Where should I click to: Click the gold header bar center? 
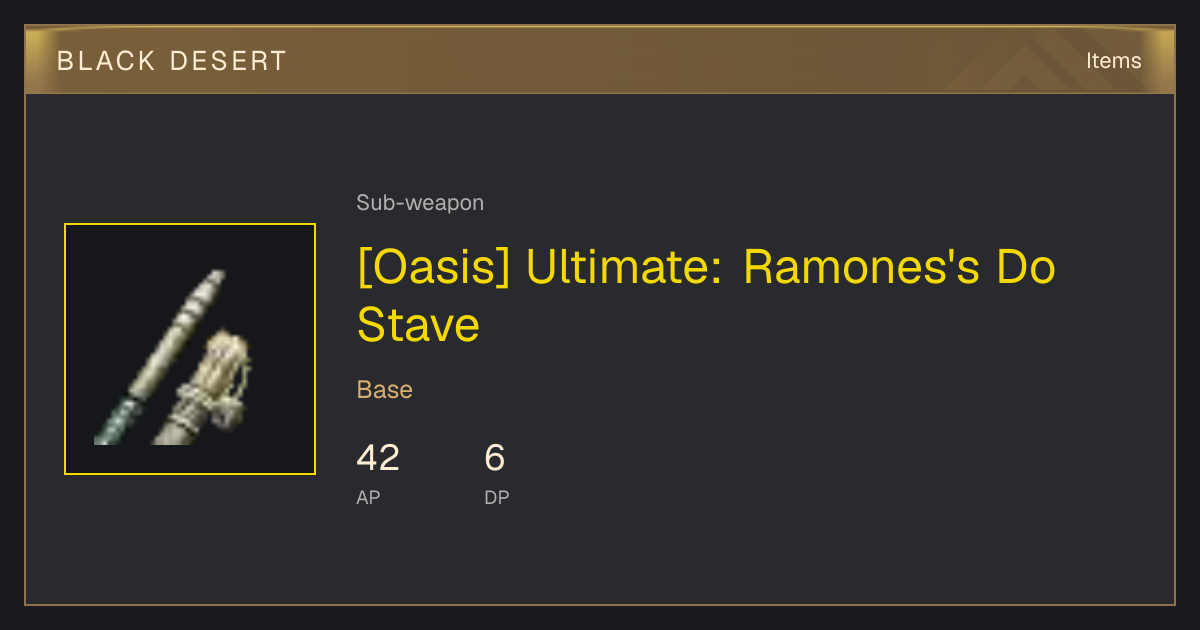(x=600, y=61)
